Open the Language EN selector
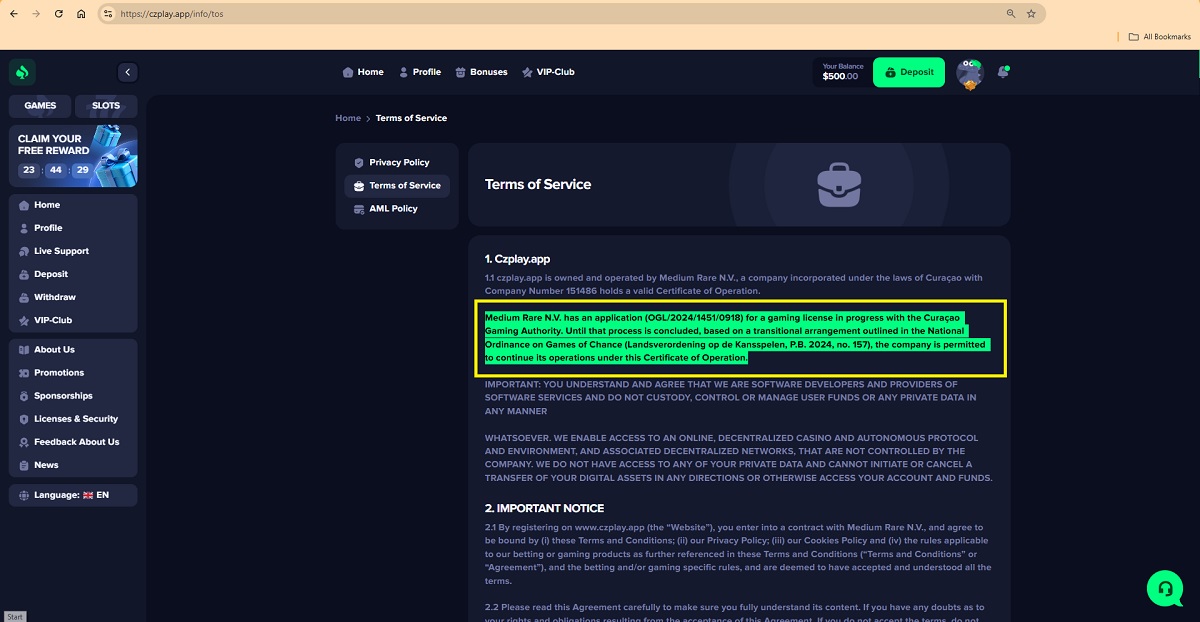The image size is (1200, 622). (x=73, y=495)
